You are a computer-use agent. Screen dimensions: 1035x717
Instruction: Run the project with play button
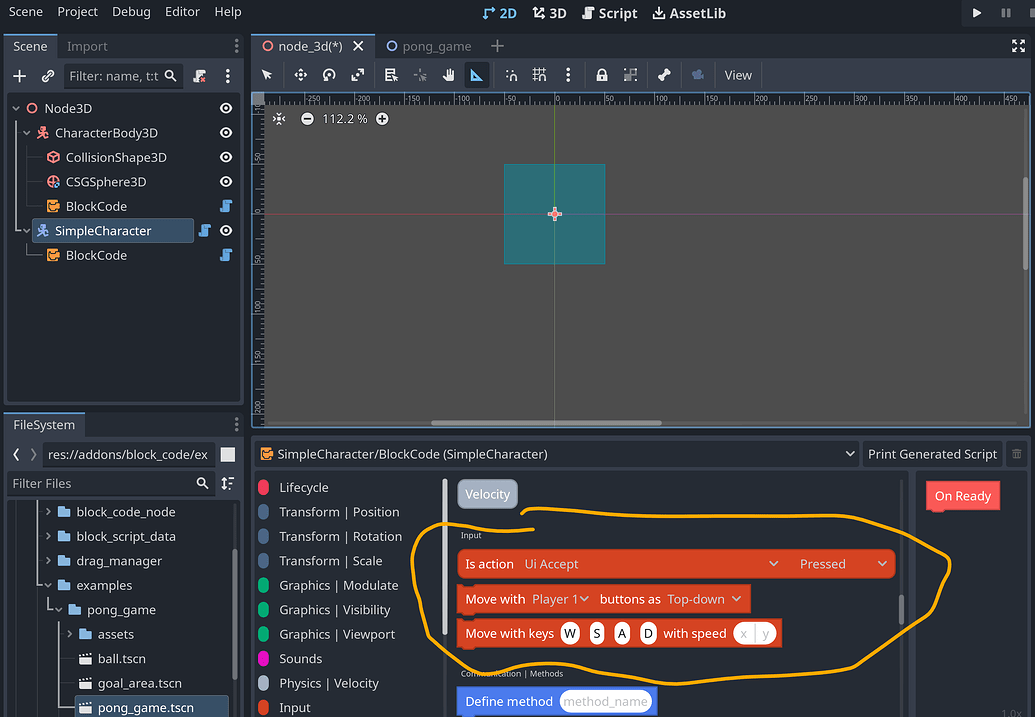point(977,13)
